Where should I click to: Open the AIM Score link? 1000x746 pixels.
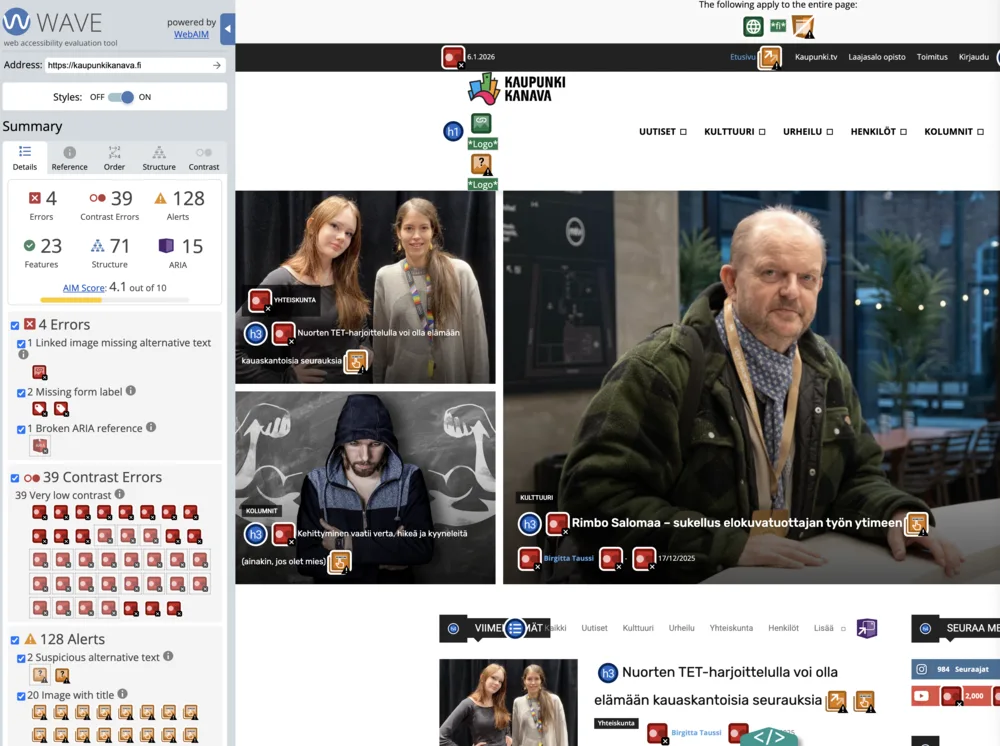click(84, 288)
